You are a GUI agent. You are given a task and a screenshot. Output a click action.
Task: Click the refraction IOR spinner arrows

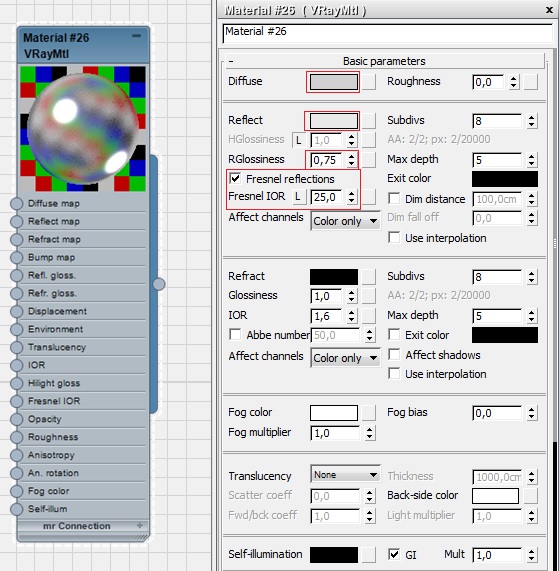point(351,316)
